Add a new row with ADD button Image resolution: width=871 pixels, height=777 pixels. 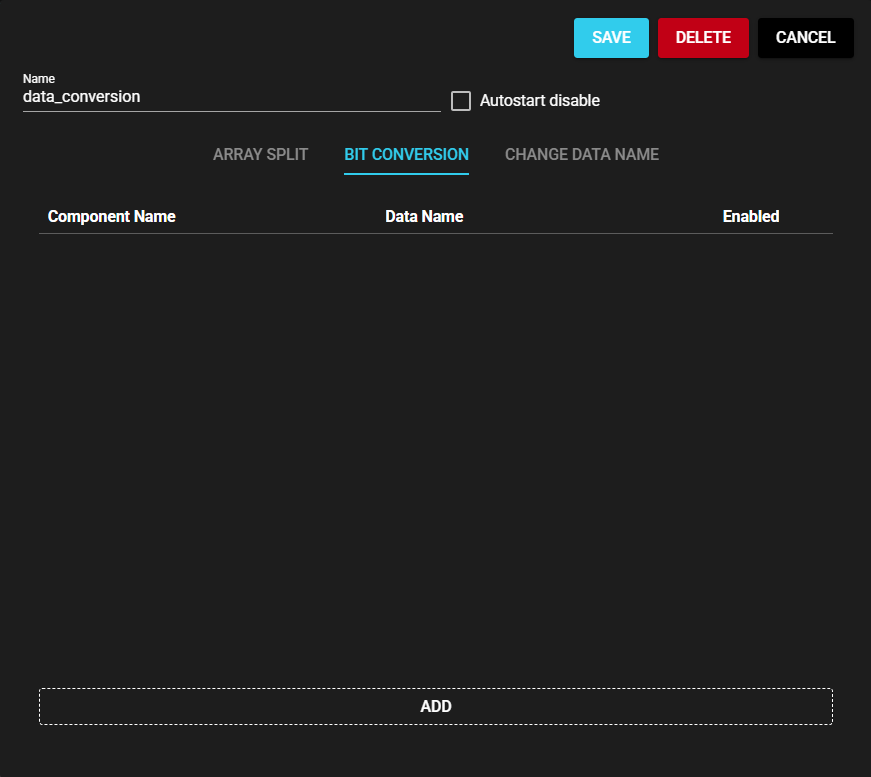point(436,706)
